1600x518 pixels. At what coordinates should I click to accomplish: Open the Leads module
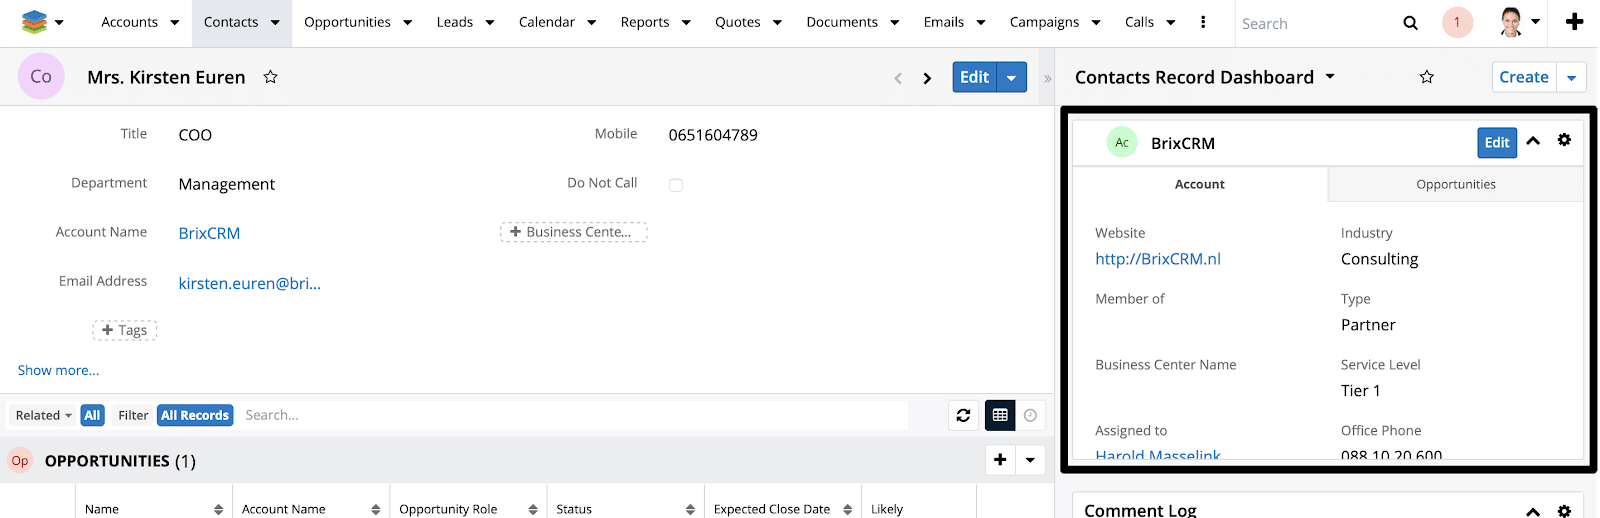[455, 22]
